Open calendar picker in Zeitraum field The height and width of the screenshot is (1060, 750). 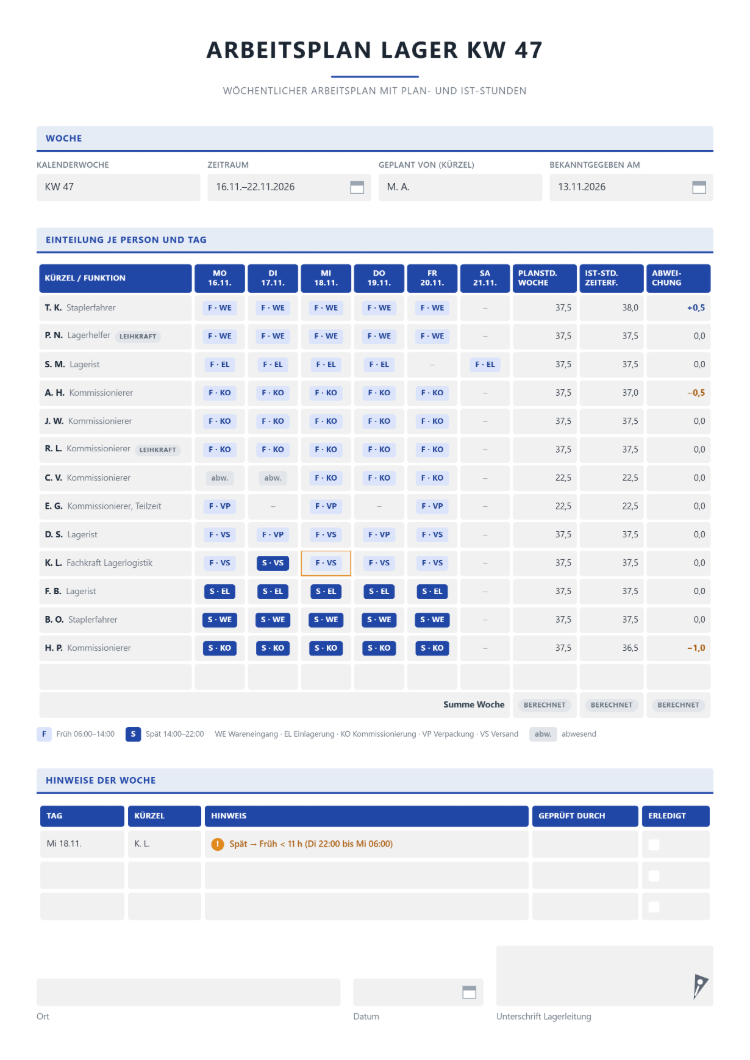pyautogui.click(x=357, y=187)
